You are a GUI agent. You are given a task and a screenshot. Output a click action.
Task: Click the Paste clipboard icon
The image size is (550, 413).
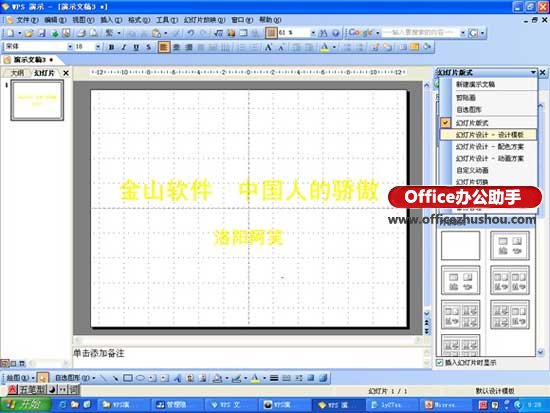point(156,33)
